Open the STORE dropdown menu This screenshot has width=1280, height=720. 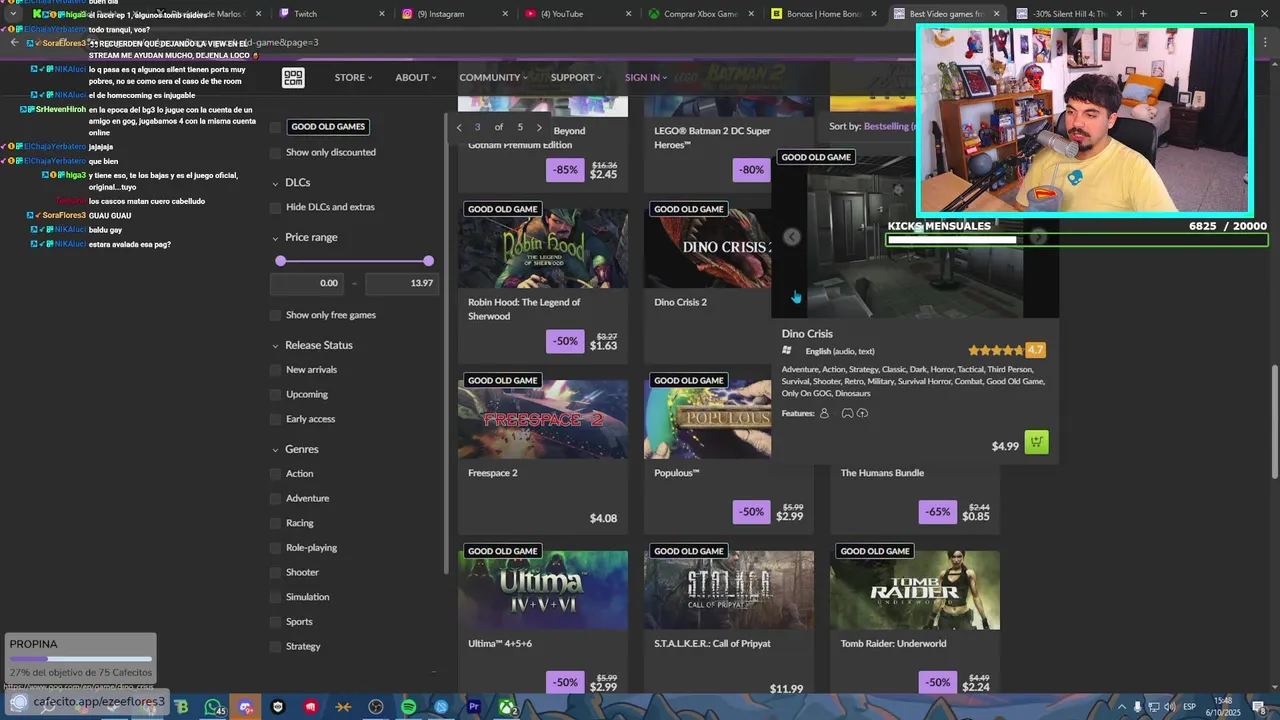pyautogui.click(x=353, y=77)
